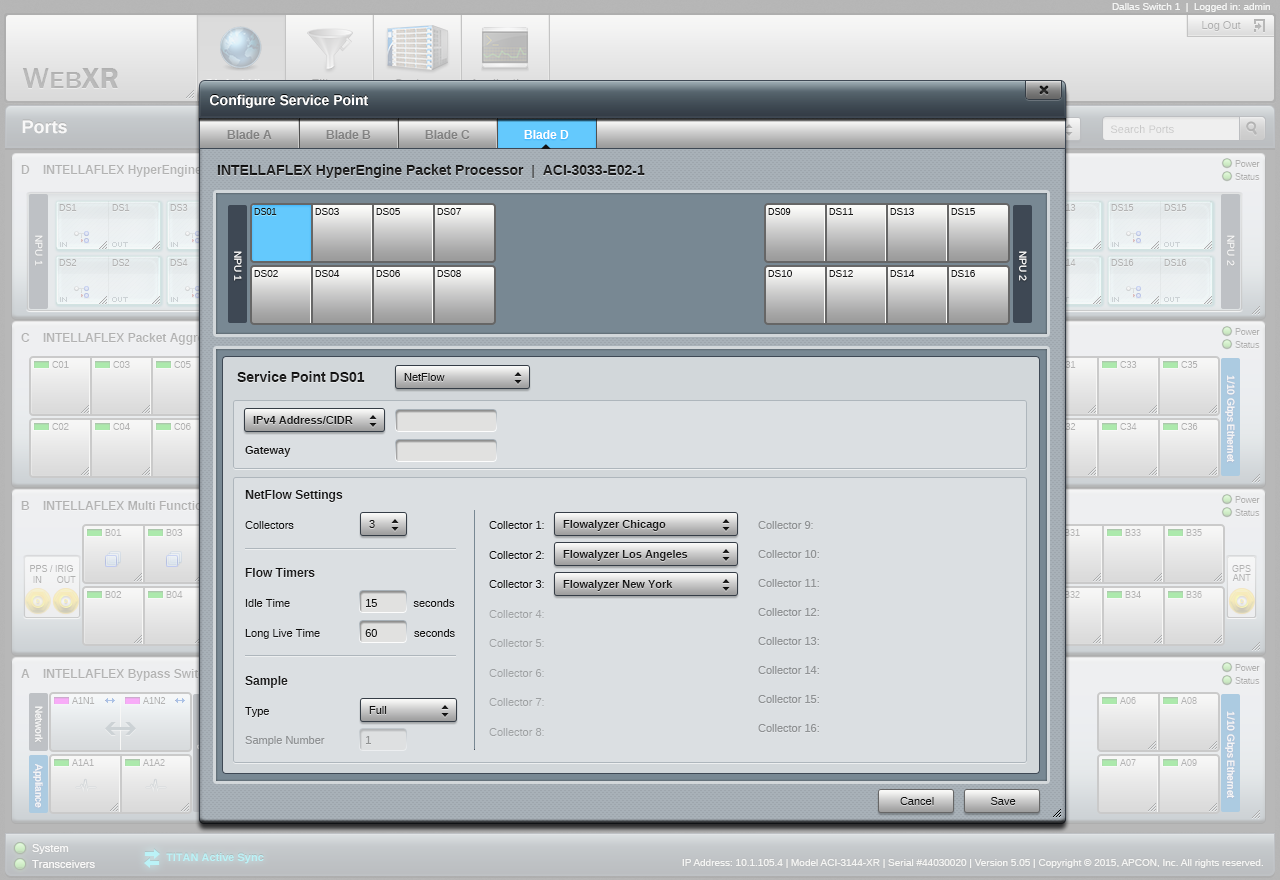The height and width of the screenshot is (880, 1280).
Task: Click the pink status swatch on port A1N1
Action: [61, 701]
